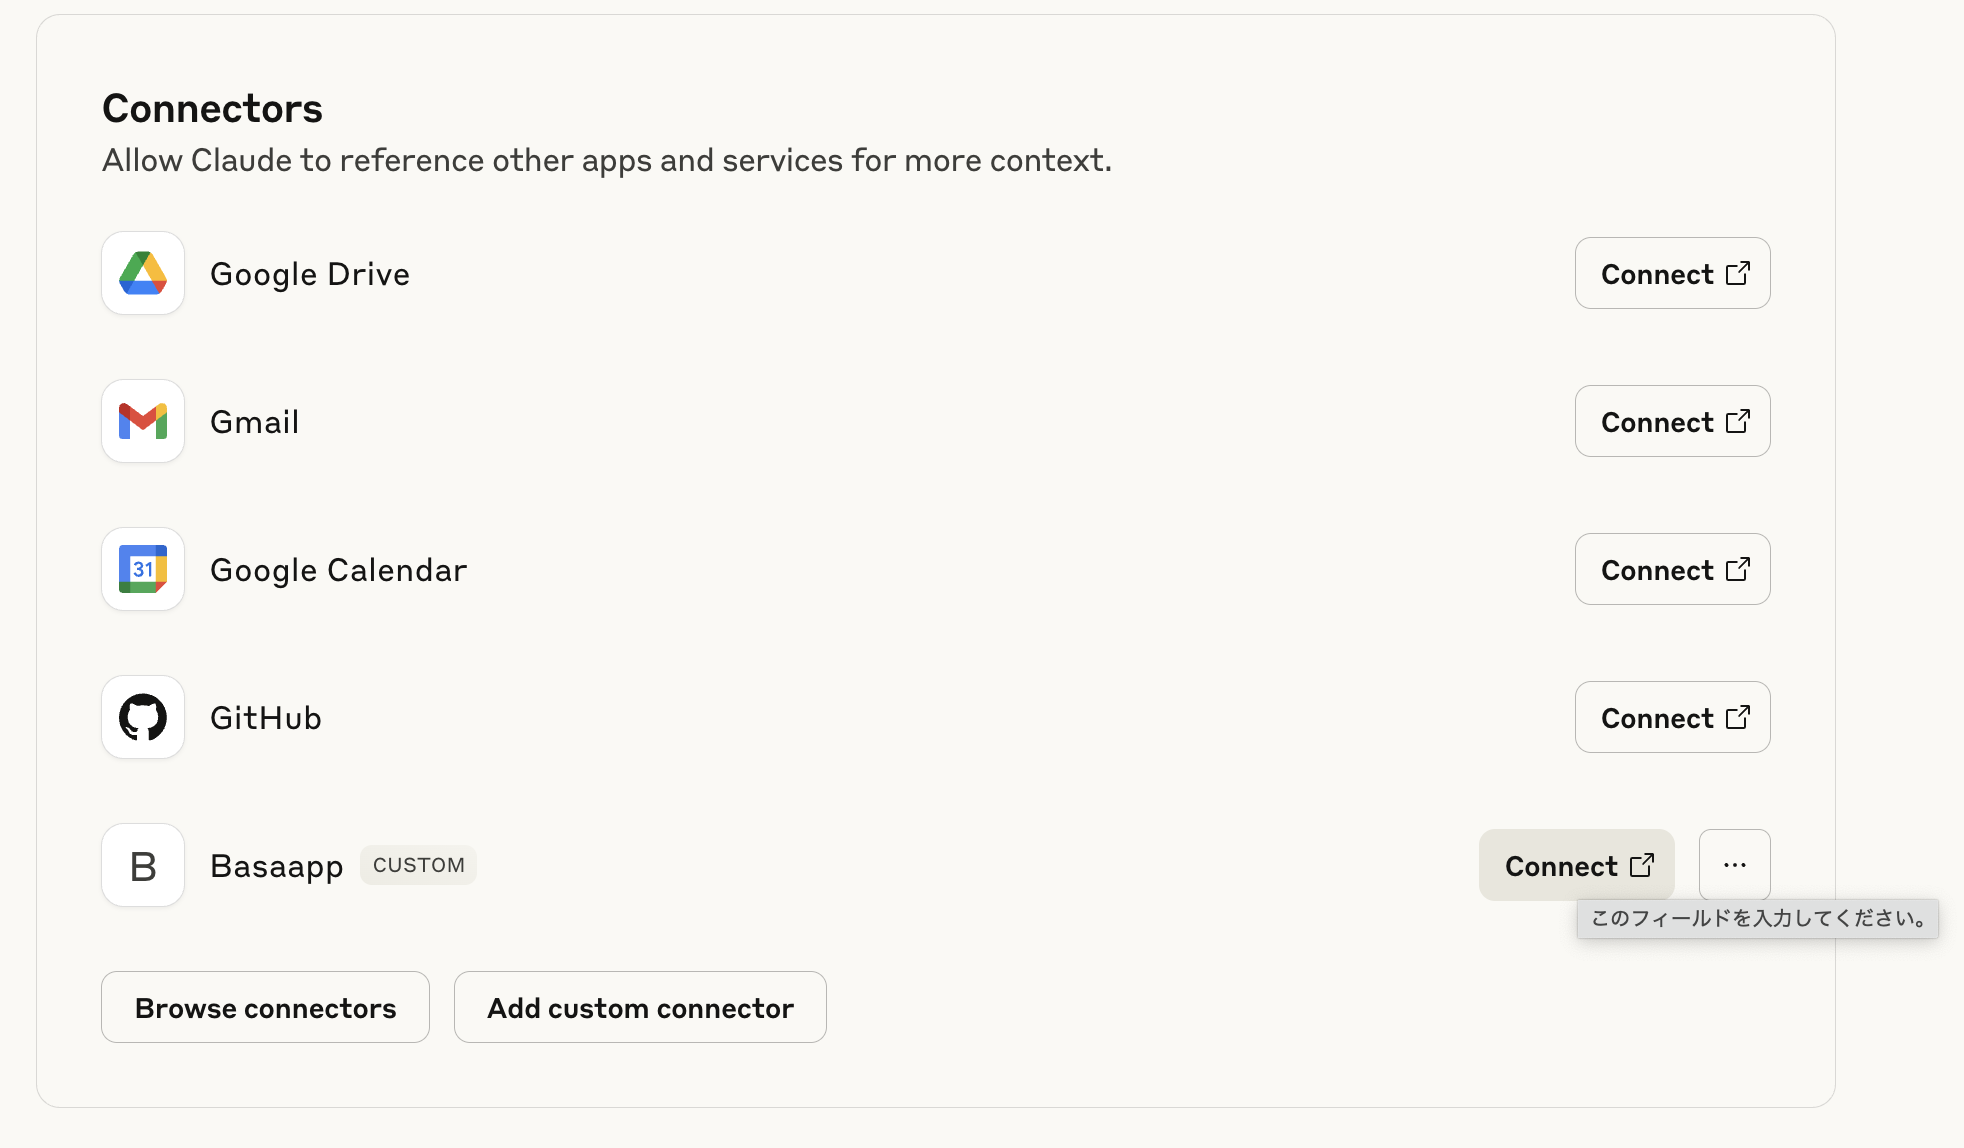1964x1148 pixels.
Task: Click the Basaapp letter B icon
Action: [x=143, y=865]
